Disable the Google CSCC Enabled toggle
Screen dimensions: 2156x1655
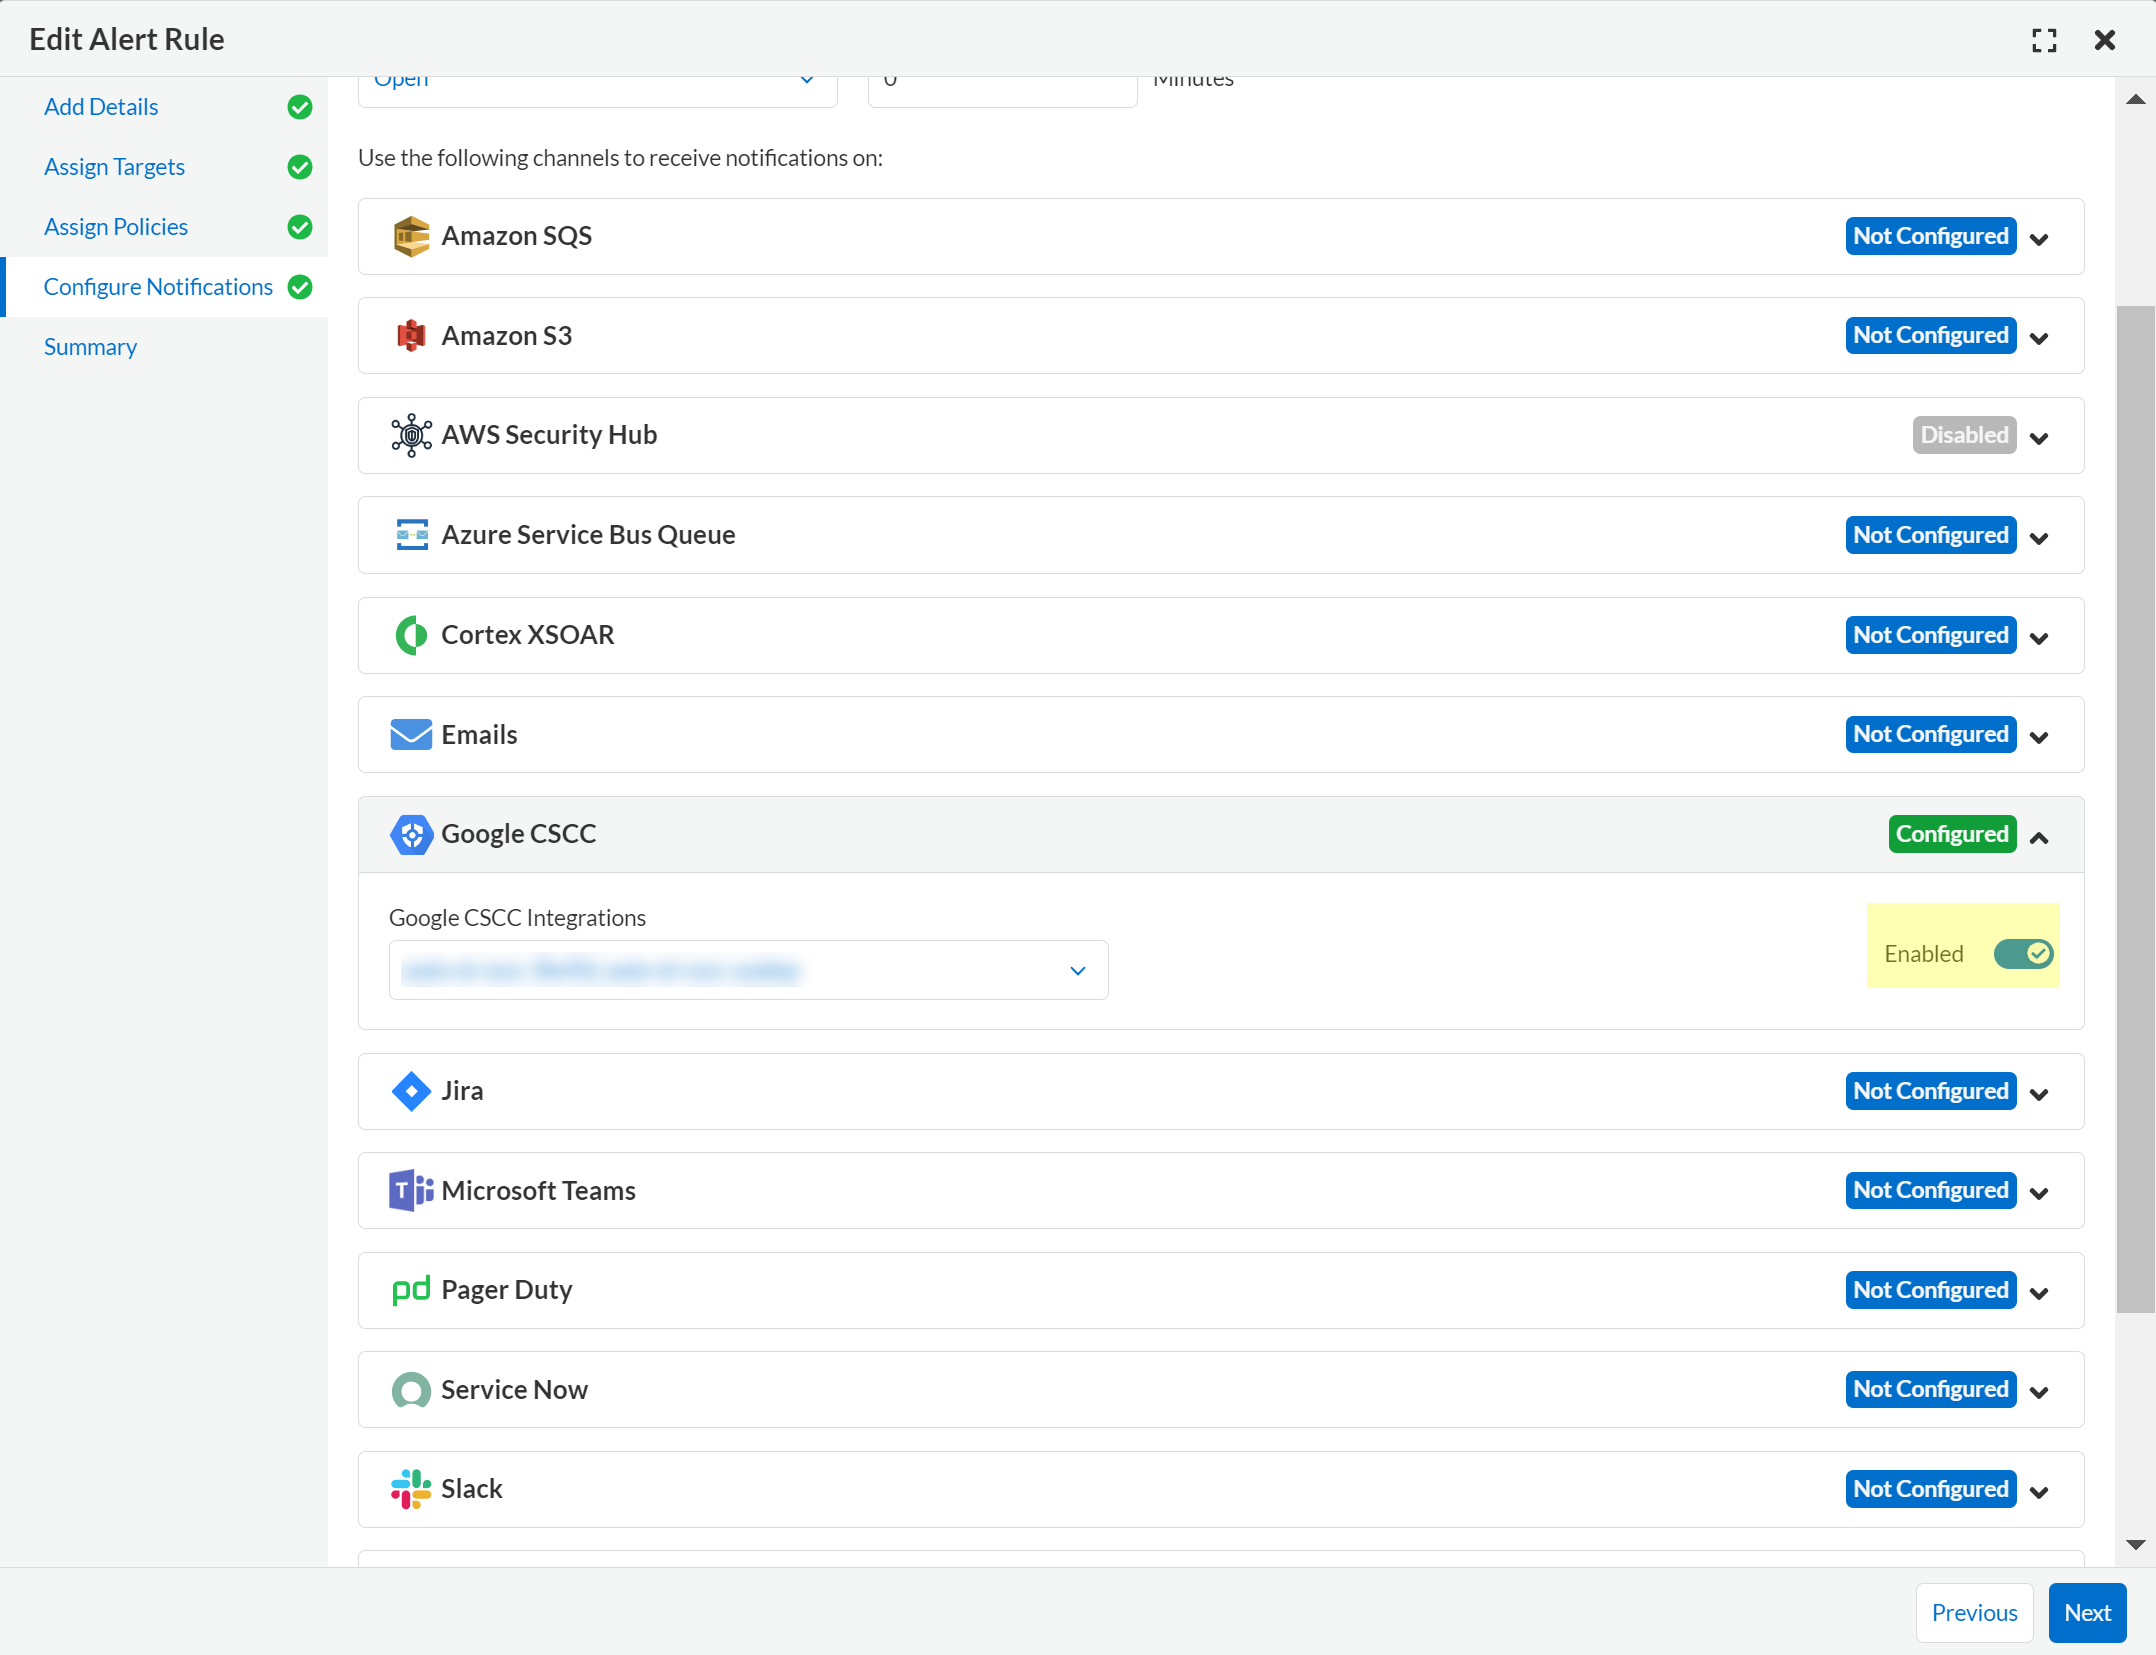click(x=2024, y=954)
